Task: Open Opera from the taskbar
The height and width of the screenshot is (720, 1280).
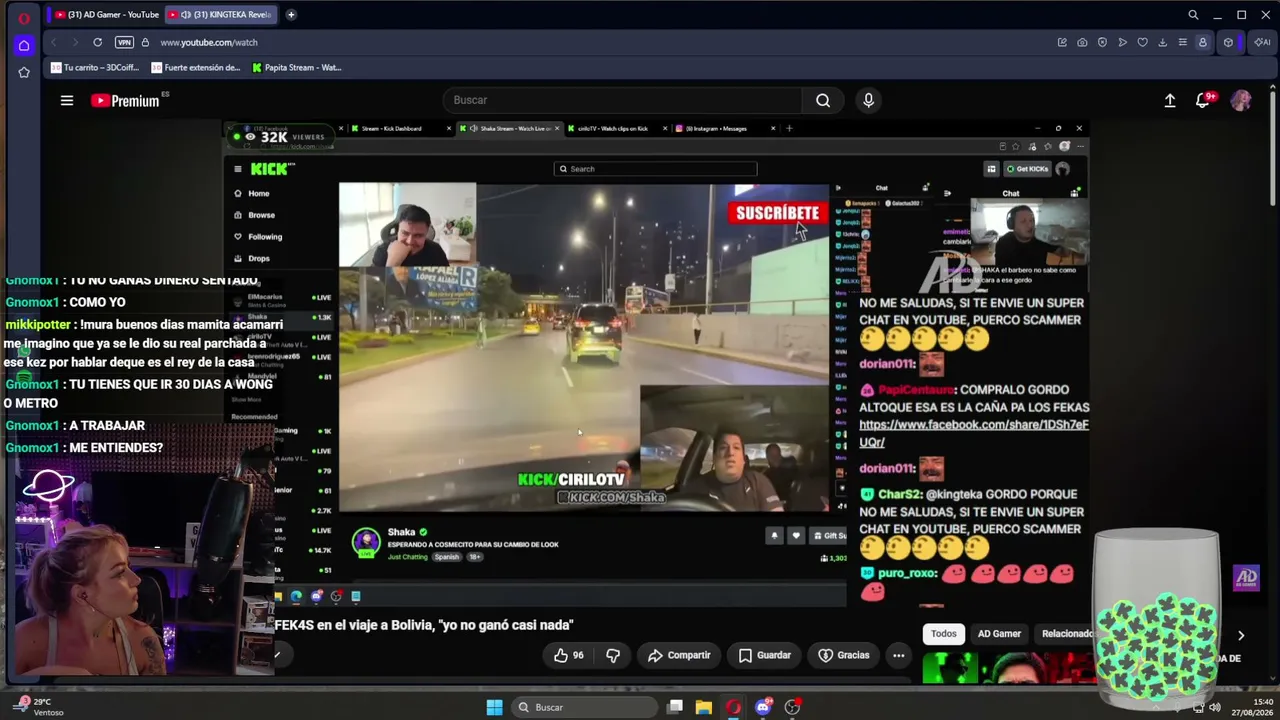Action: 733,707
